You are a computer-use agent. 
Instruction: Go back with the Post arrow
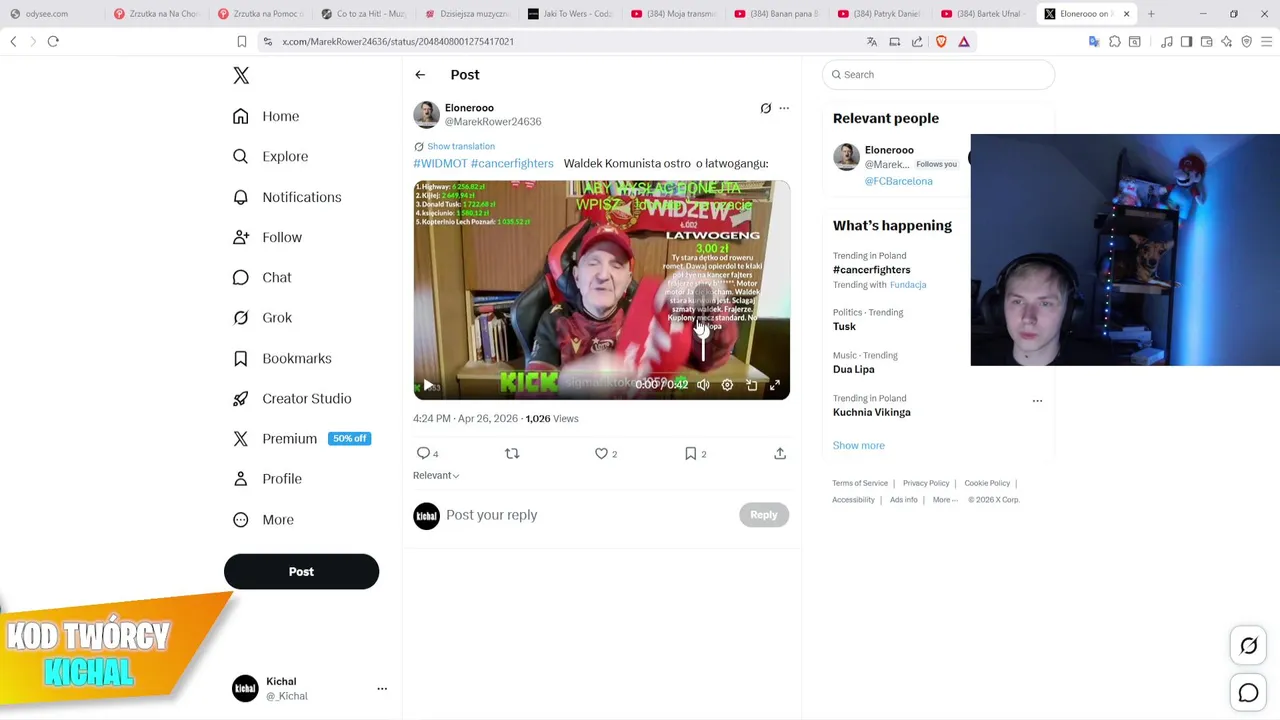click(x=420, y=75)
